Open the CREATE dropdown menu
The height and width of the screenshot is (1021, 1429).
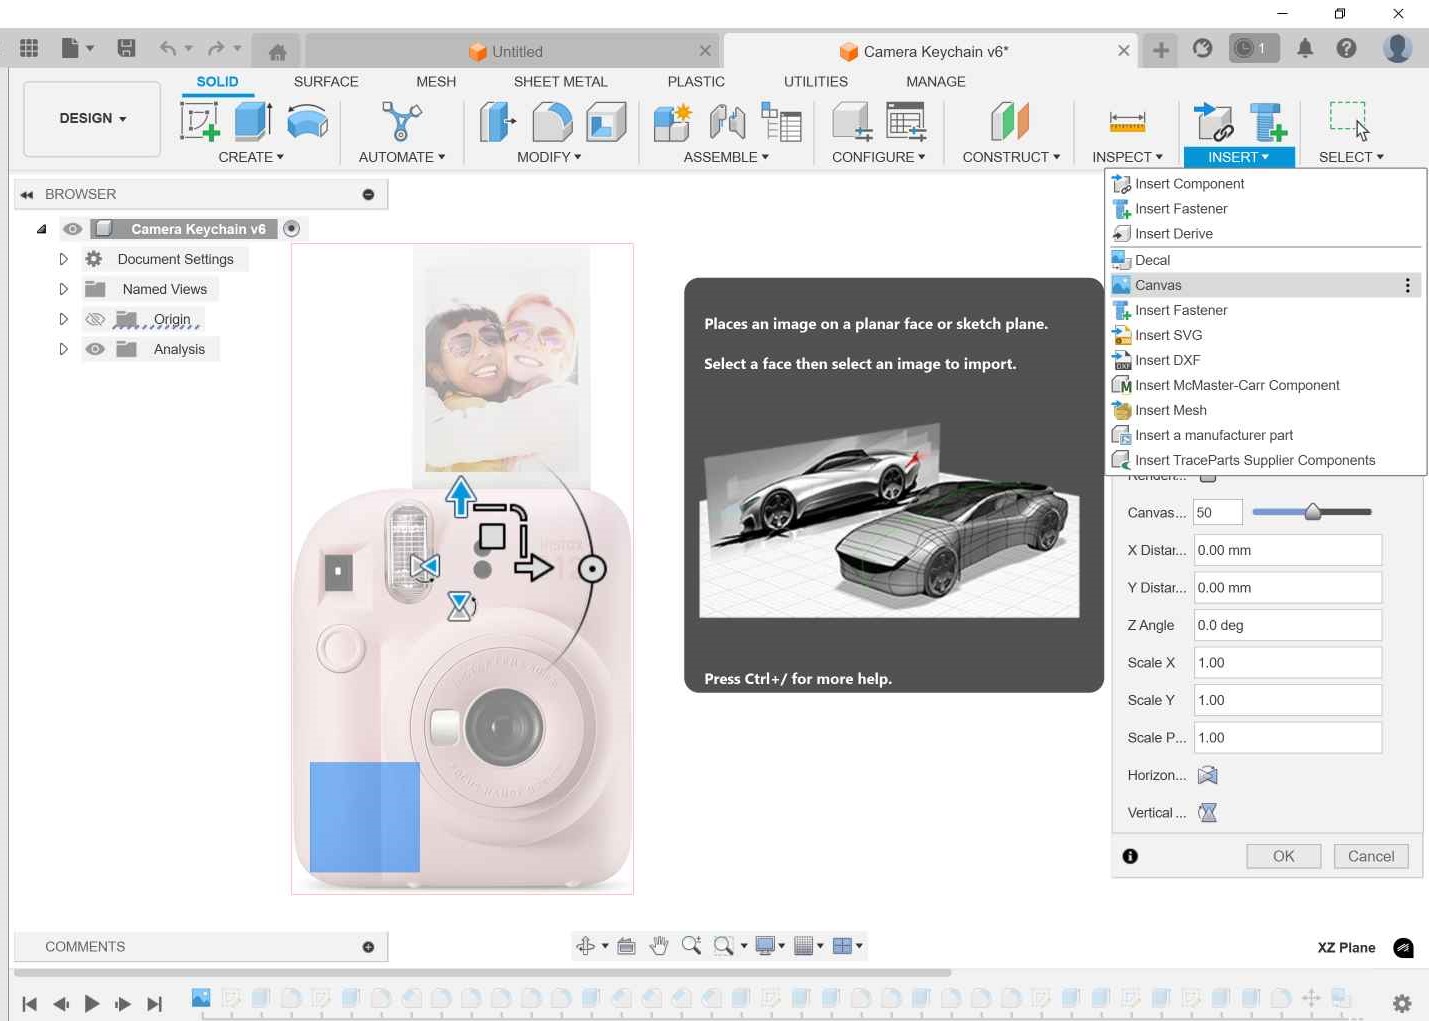(x=251, y=157)
